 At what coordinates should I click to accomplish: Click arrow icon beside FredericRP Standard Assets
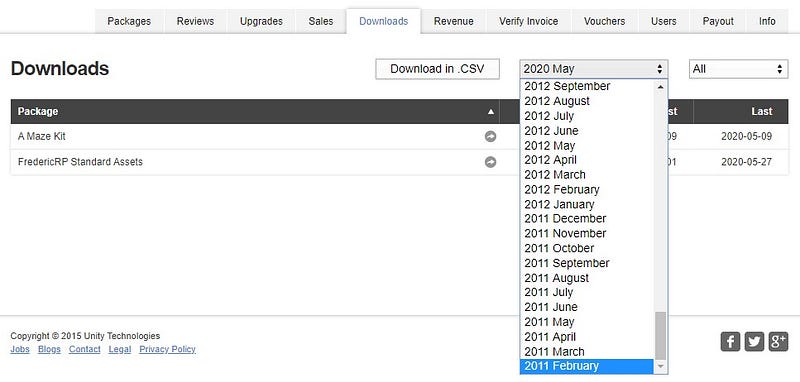[x=490, y=162]
